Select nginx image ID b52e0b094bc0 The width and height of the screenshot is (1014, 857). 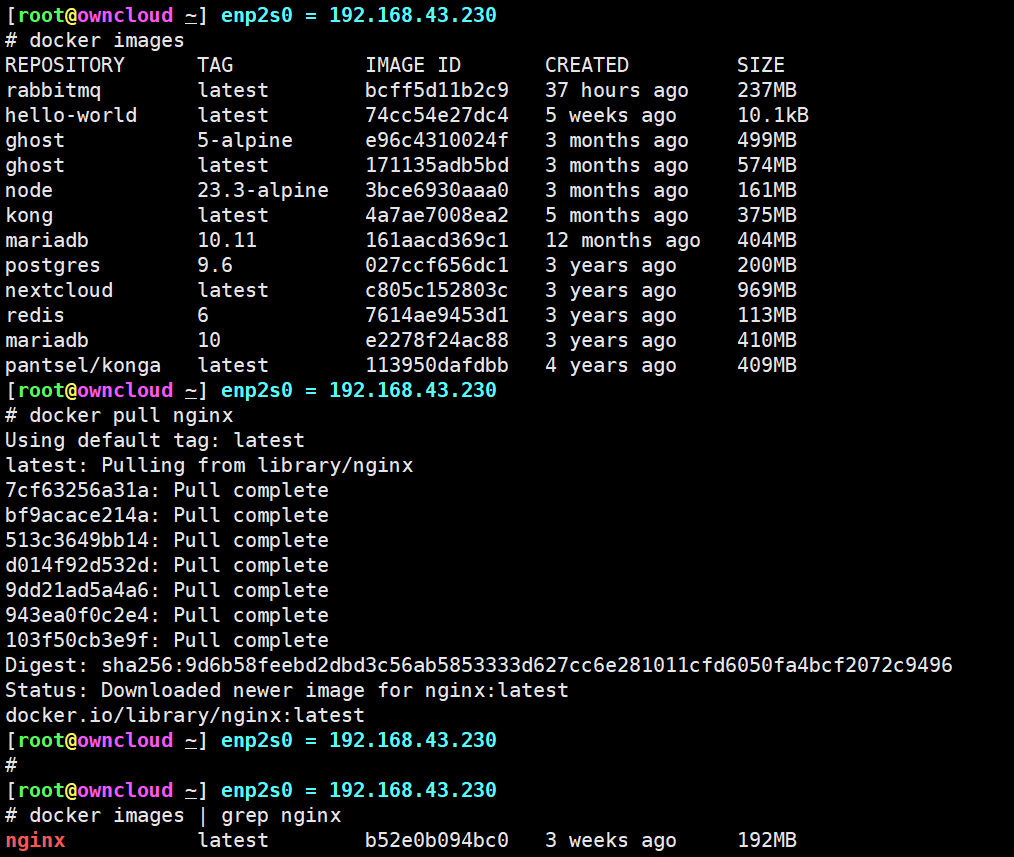436,840
